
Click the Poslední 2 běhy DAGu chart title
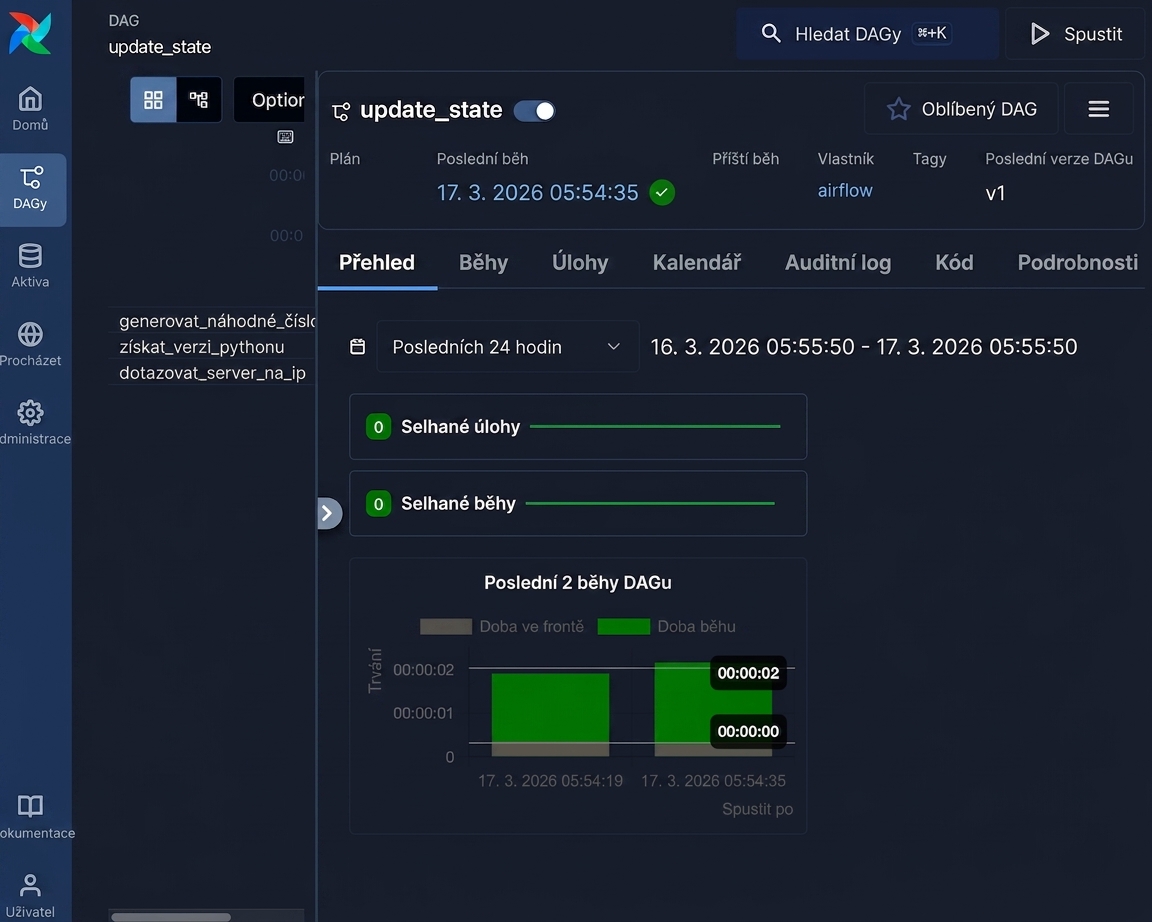[x=577, y=583]
